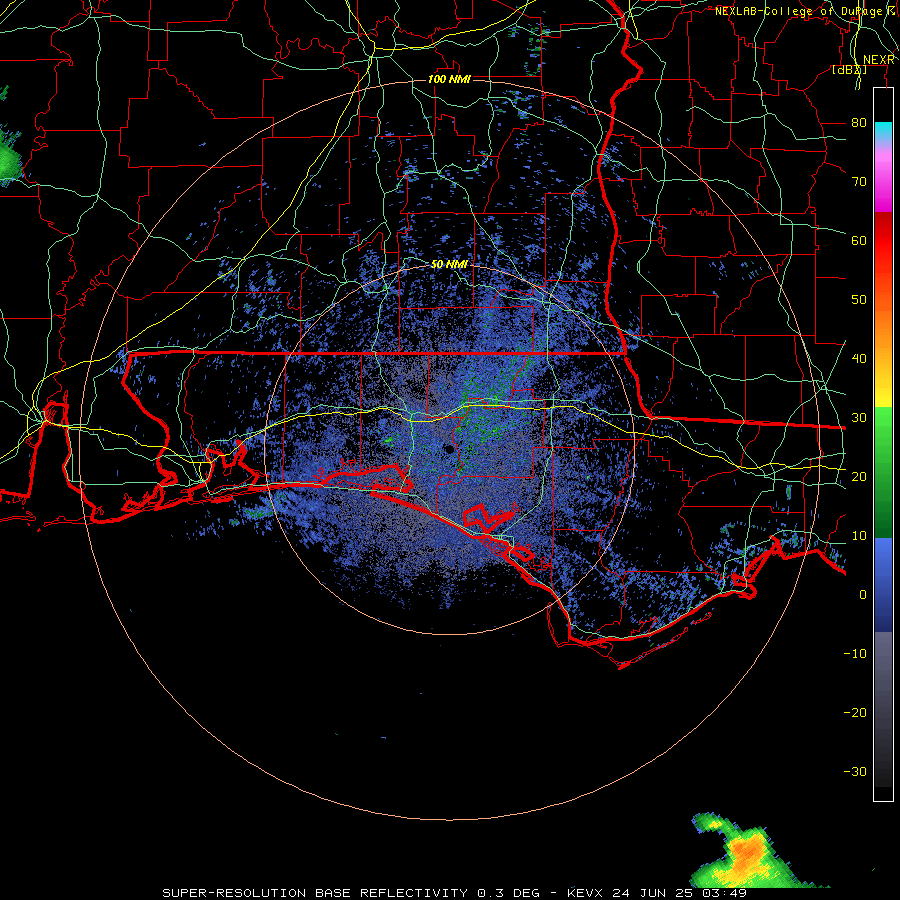Click the 40 value on the scale
Screen dimensions: 900x900
pyautogui.click(x=859, y=359)
